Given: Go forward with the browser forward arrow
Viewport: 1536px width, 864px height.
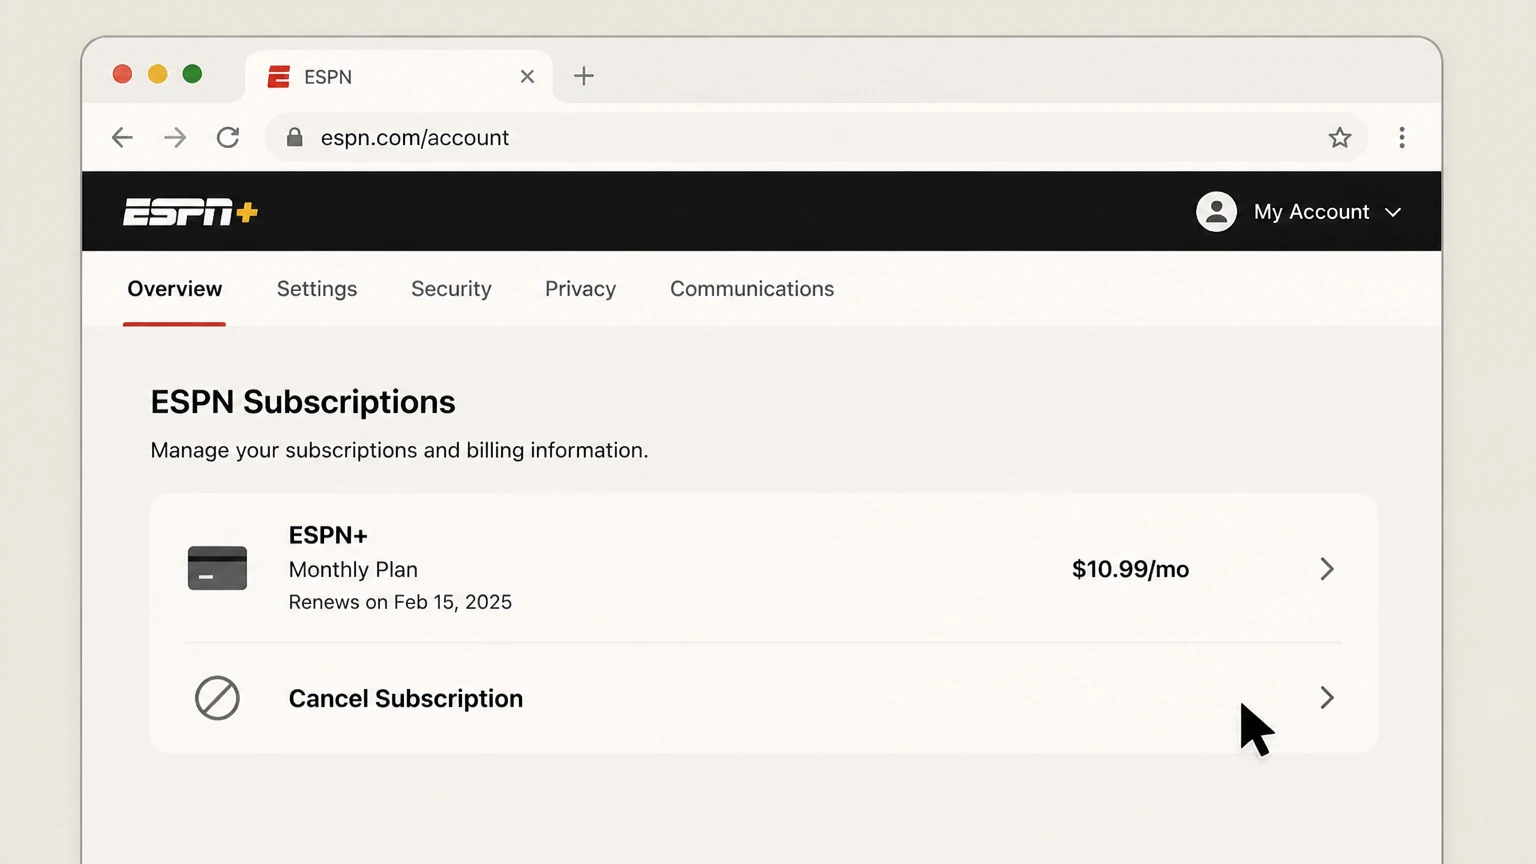Looking at the screenshot, I should (x=175, y=138).
